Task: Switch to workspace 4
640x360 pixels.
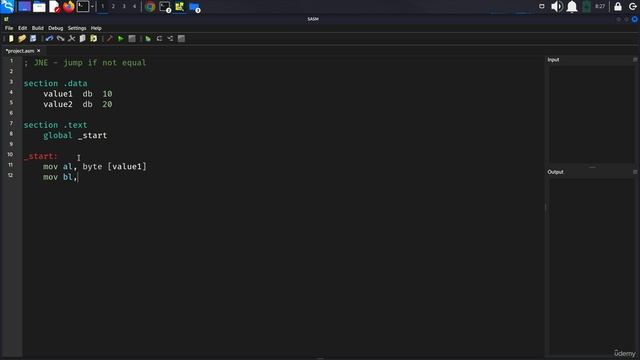Action: click(x=134, y=7)
